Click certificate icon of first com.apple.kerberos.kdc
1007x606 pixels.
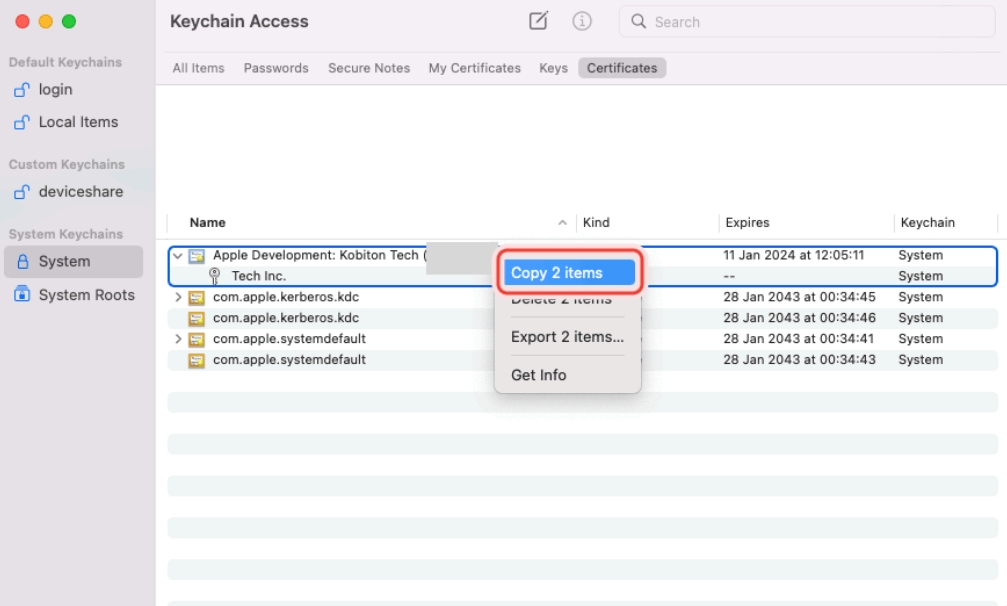click(x=197, y=297)
